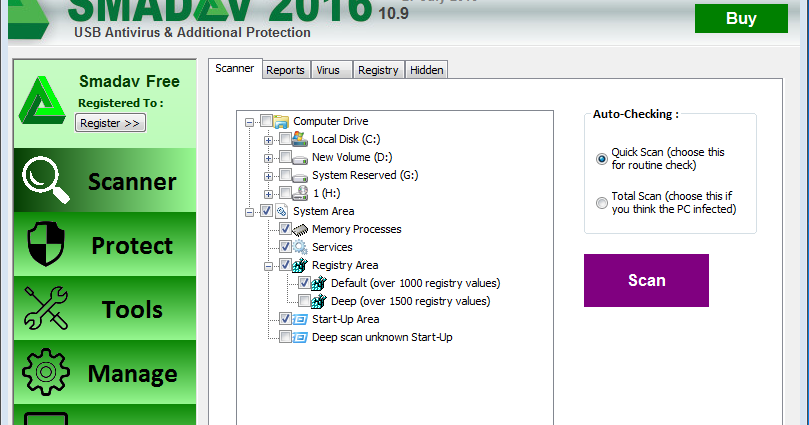Open the Hidden tab
This screenshot has height=425, width=809.
point(427,70)
